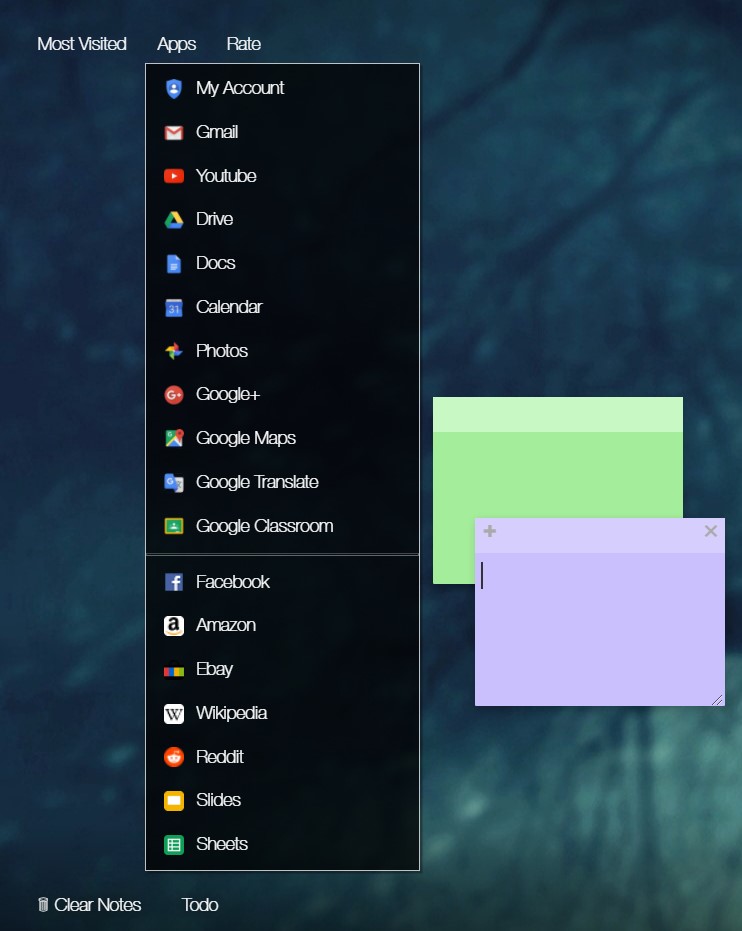This screenshot has width=742, height=931.
Task: Click the Docs document icon
Action: coord(173,264)
